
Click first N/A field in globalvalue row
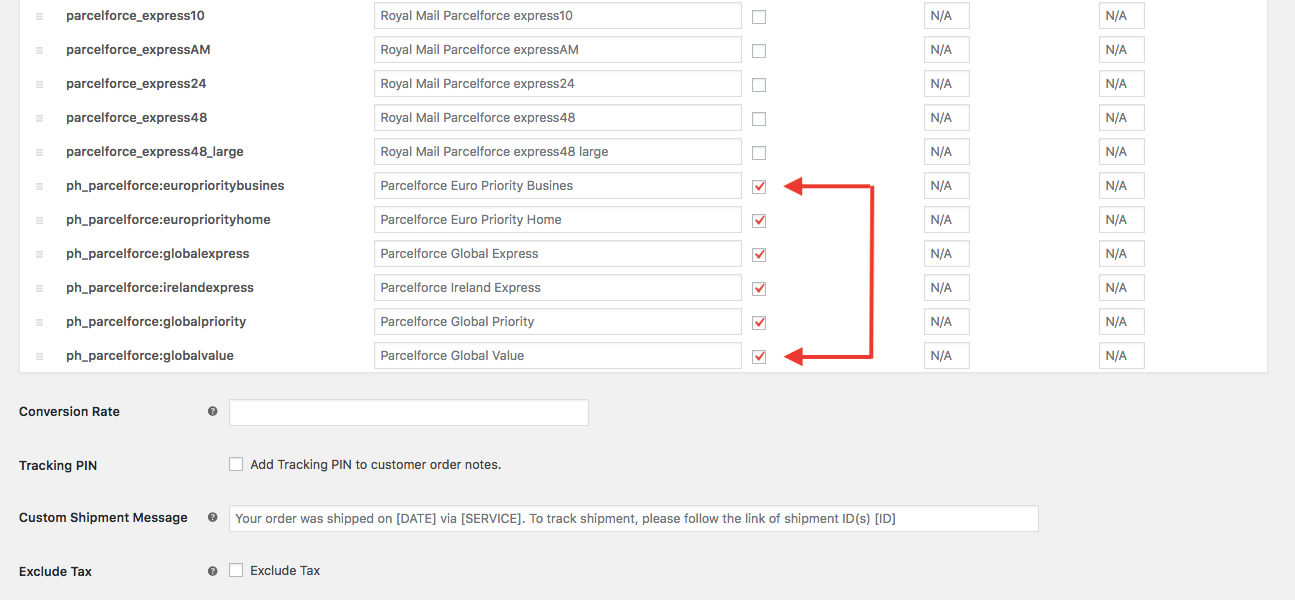(947, 356)
